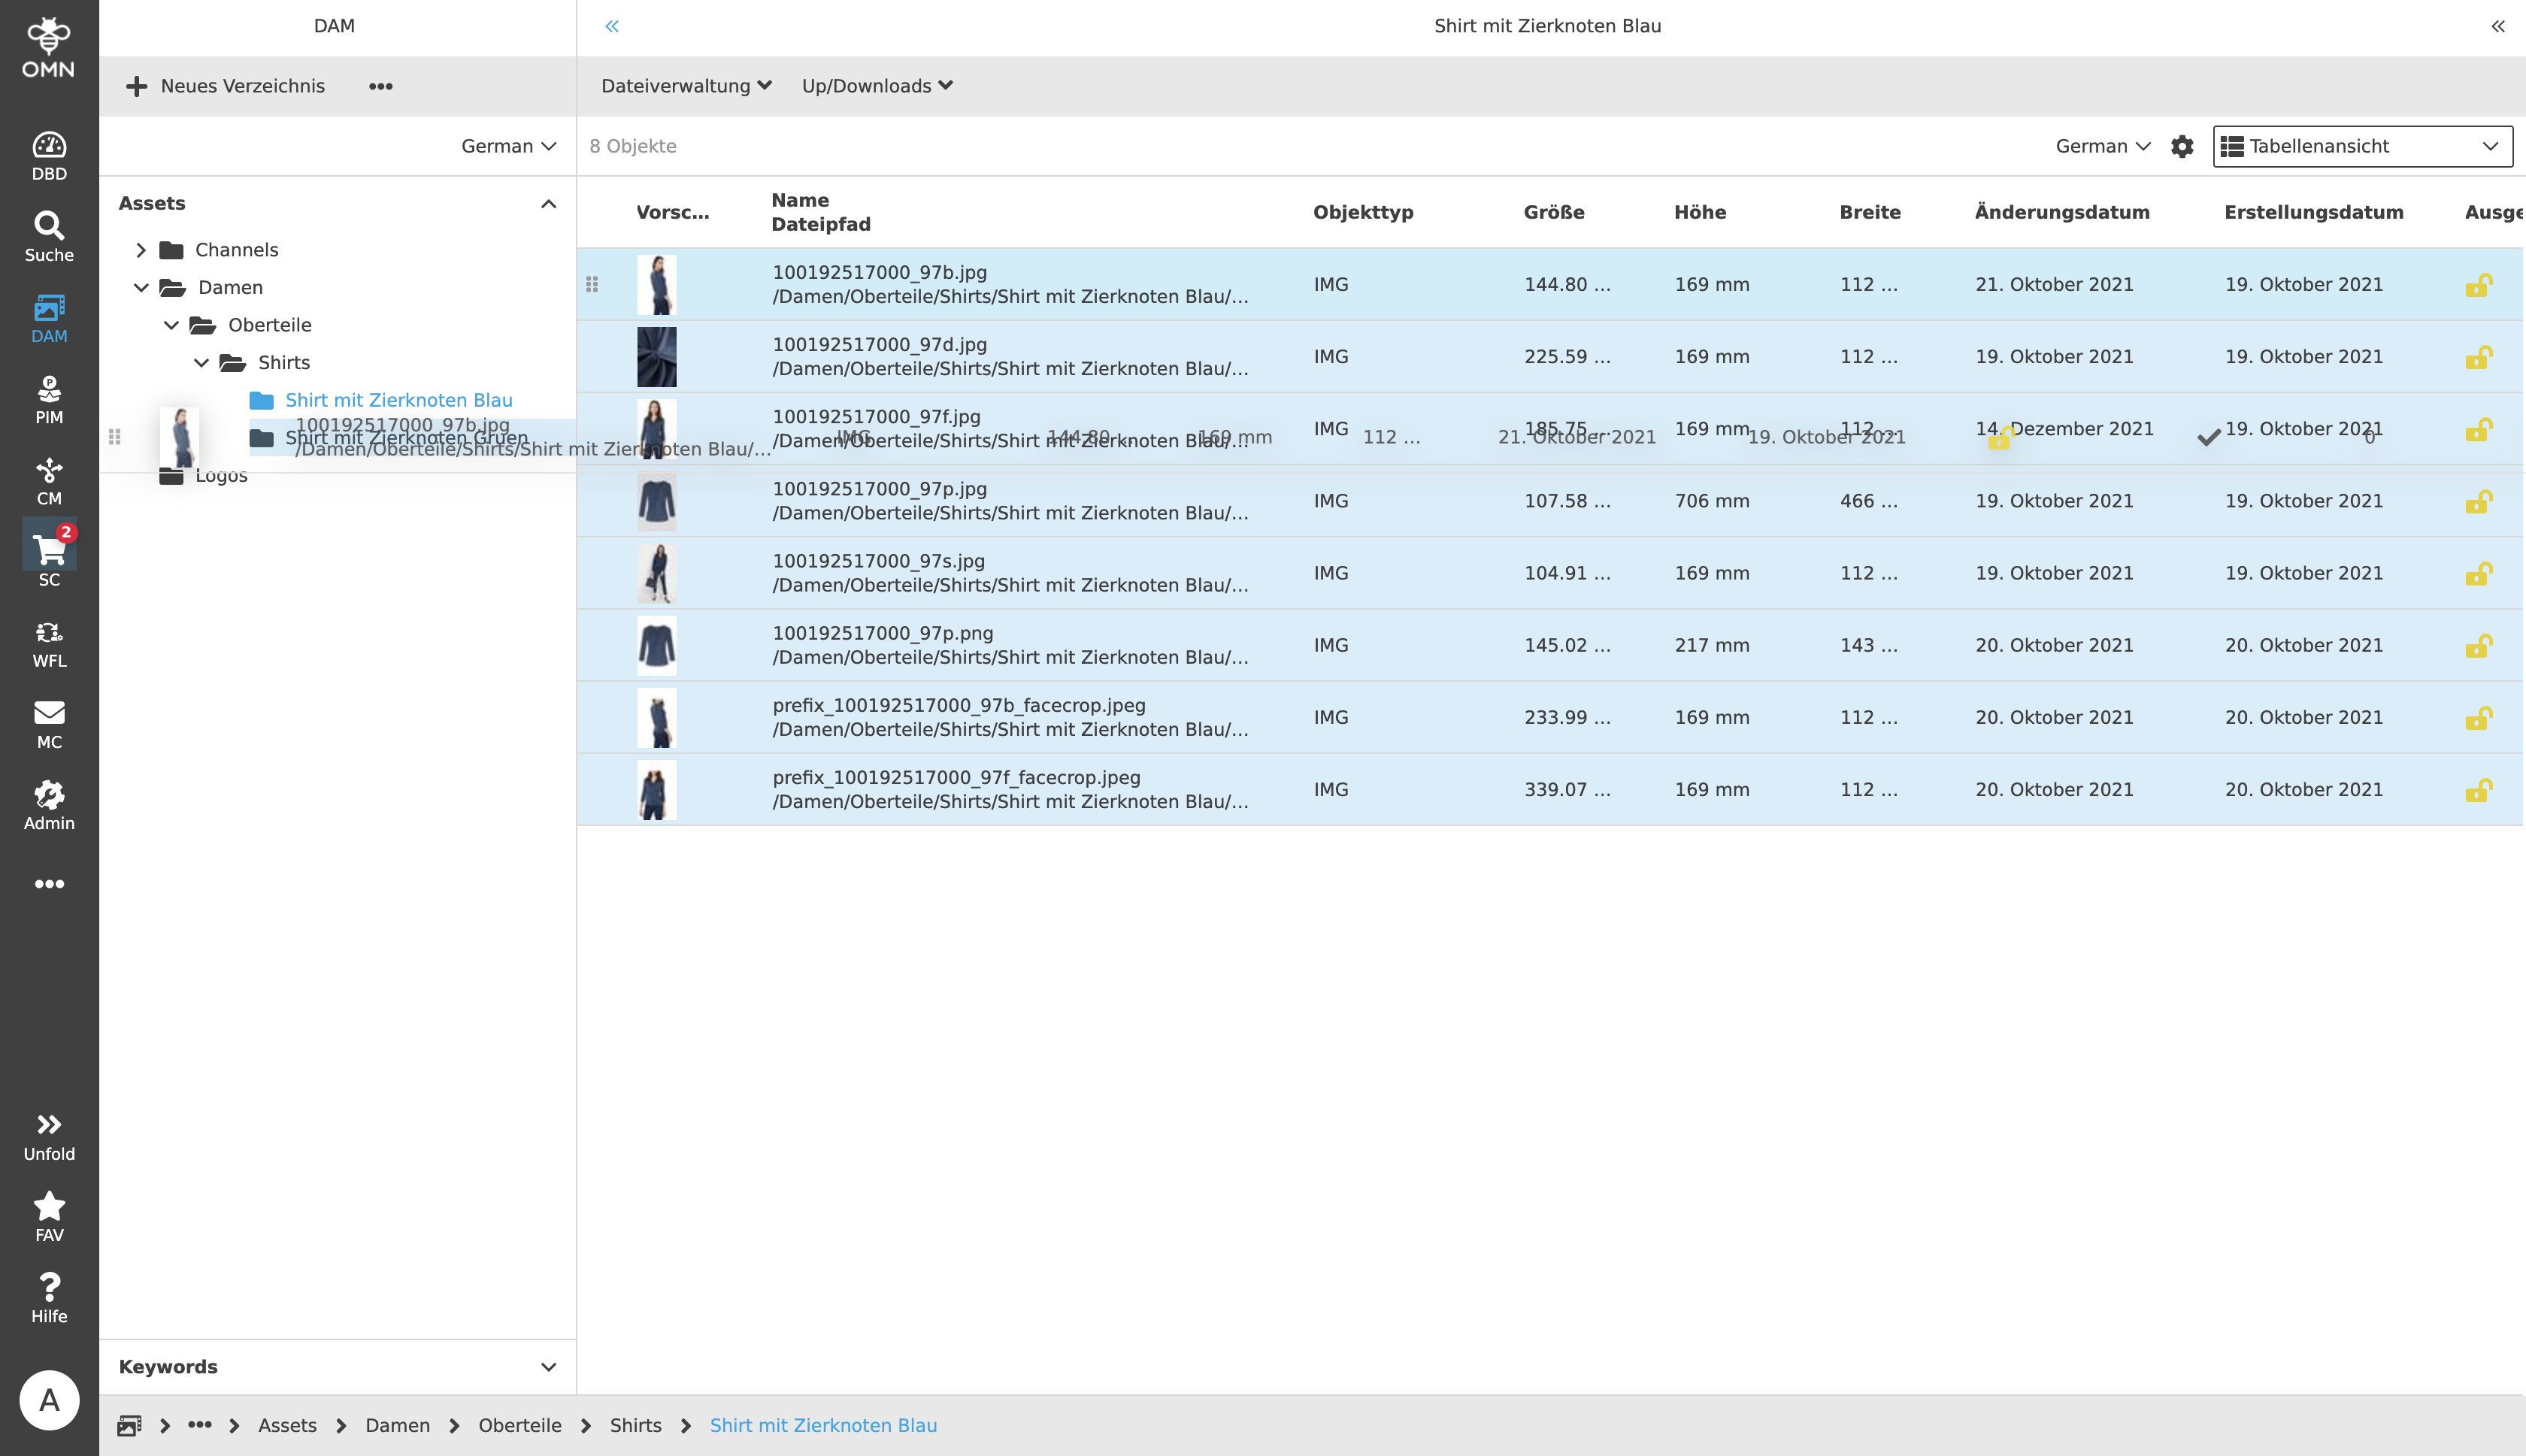Click the table settings gear icon

tap(2181, 146)
